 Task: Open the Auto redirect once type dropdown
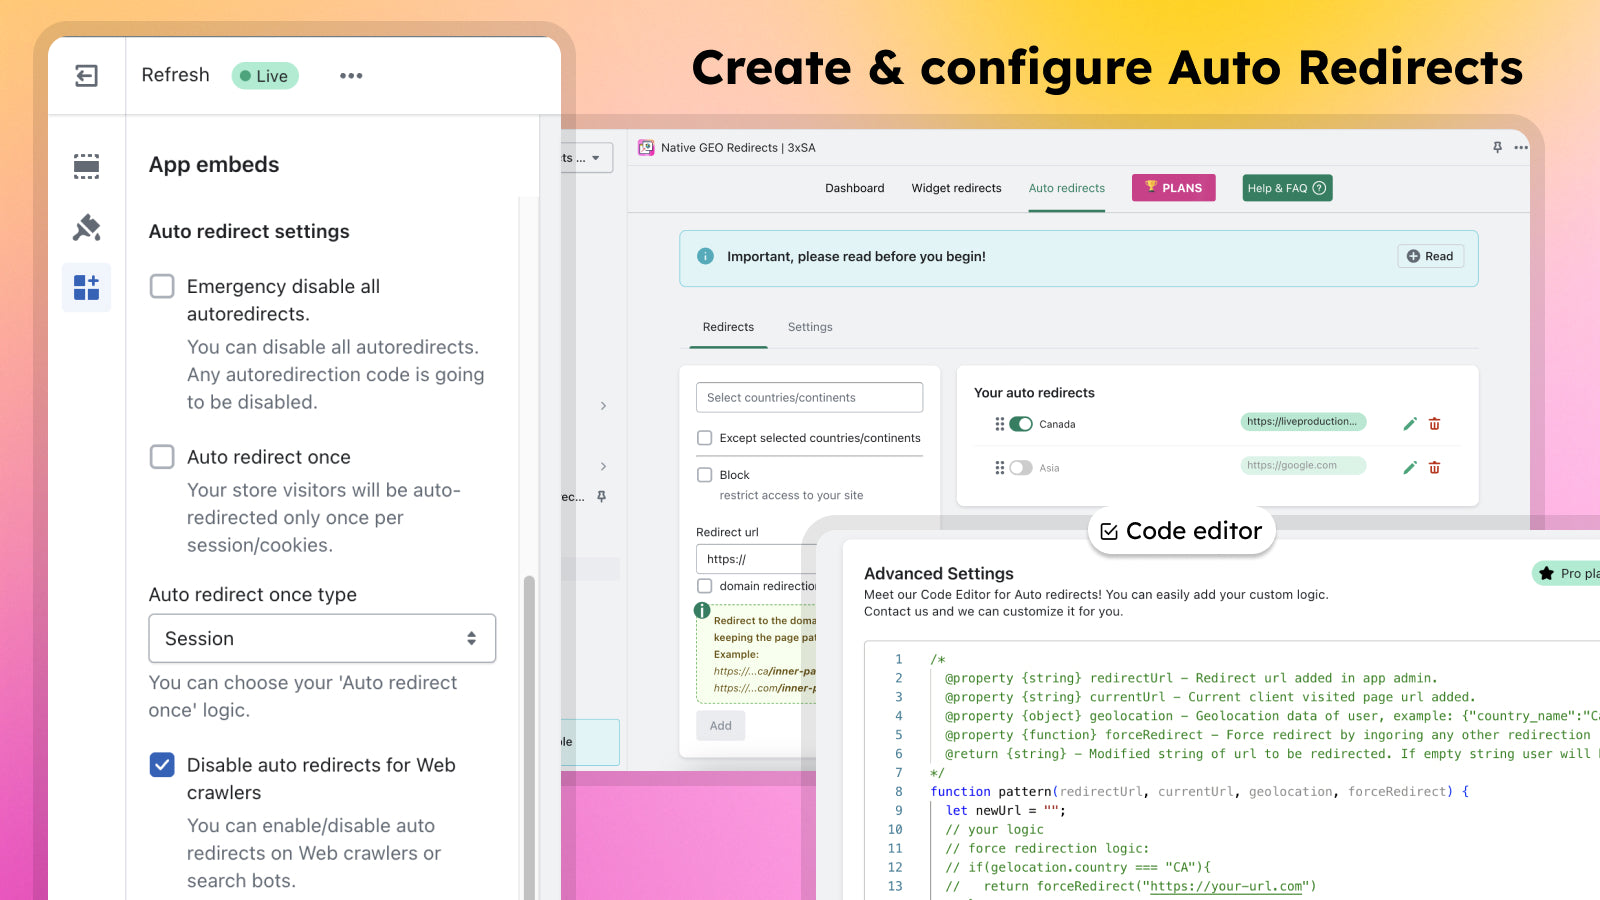(x=322, y=638)
